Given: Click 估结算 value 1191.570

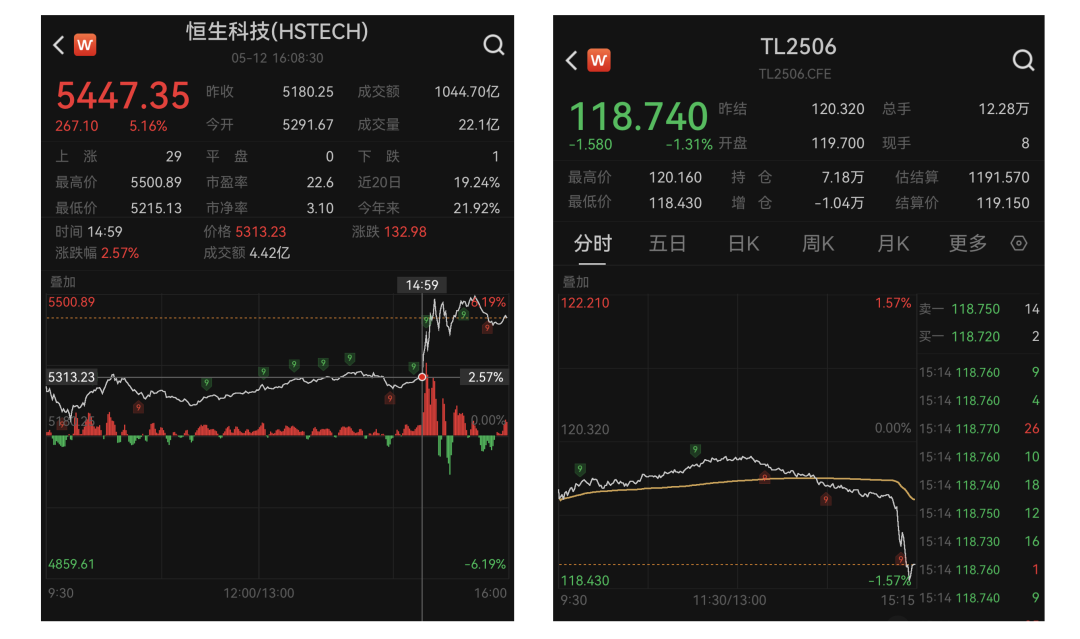Looking at the screenshot, I should (x=999, y=178).
